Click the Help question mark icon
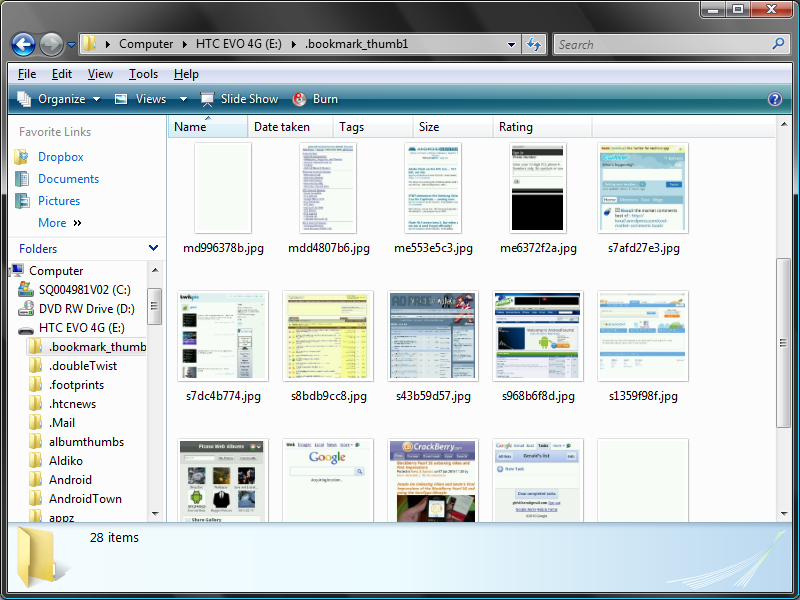 click(774, 99)
